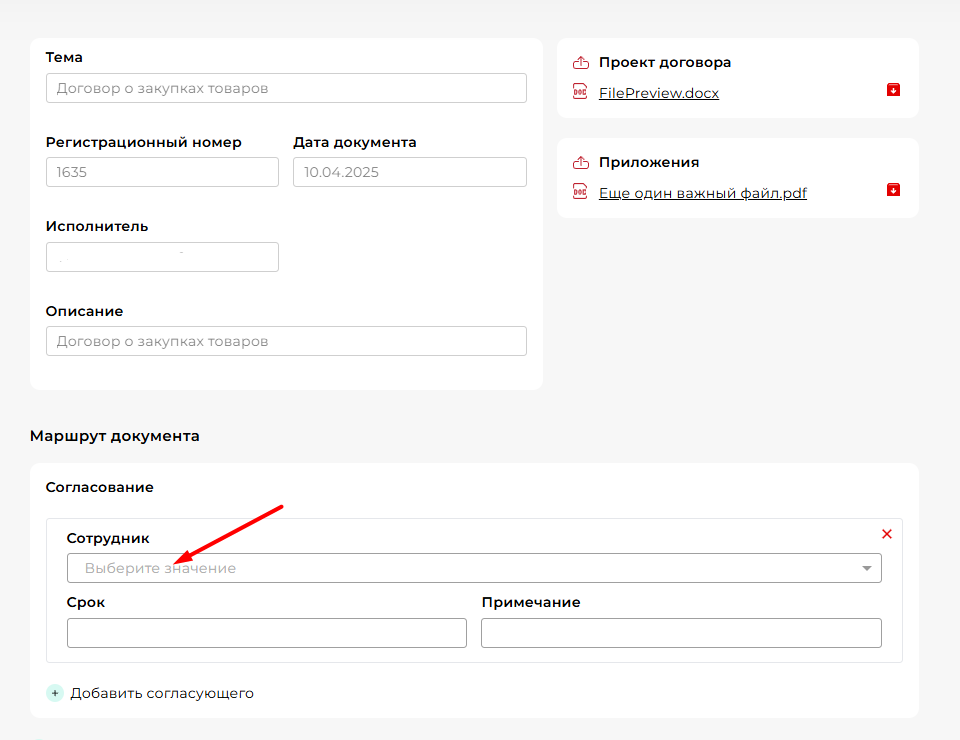
Task: Focus the Регистрационный номер field
Action: coord(162,172)
